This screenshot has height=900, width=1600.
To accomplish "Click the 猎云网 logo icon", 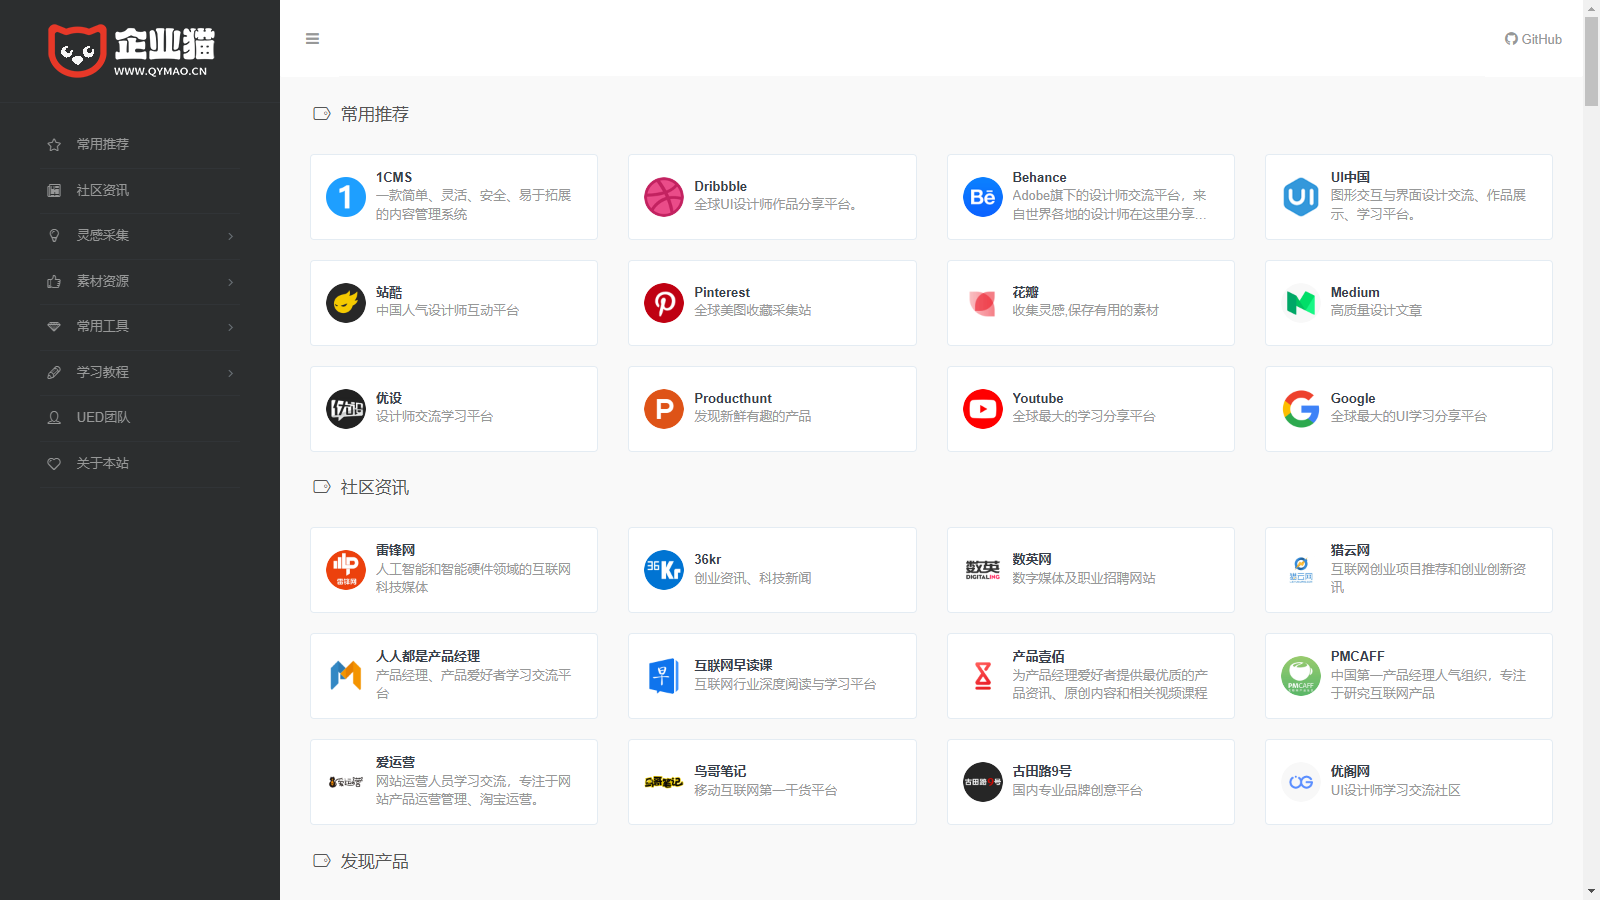I will pos(1301,570).
